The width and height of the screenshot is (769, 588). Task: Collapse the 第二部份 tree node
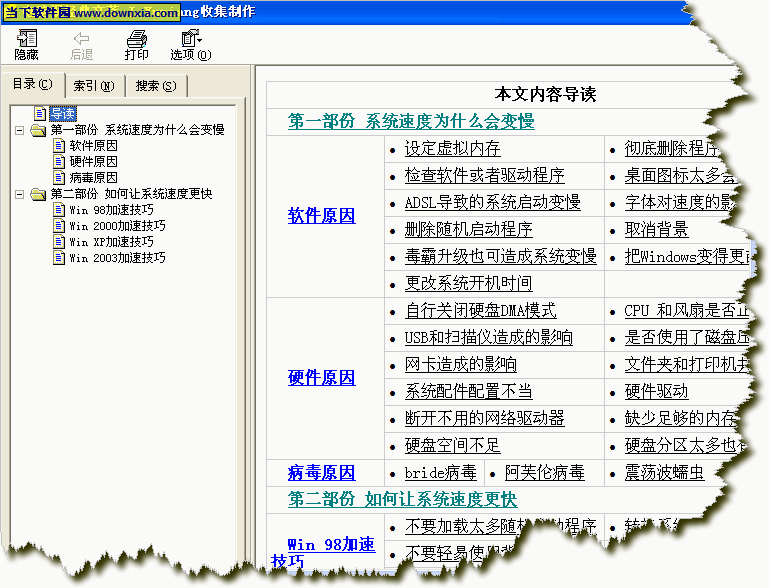tap(19, 194)
